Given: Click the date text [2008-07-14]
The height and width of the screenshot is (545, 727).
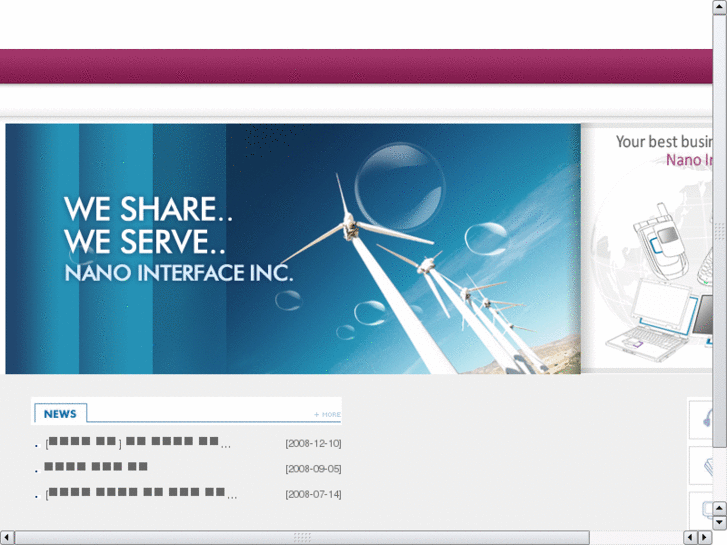Looking at the screenshot, I should pos(313,494).
